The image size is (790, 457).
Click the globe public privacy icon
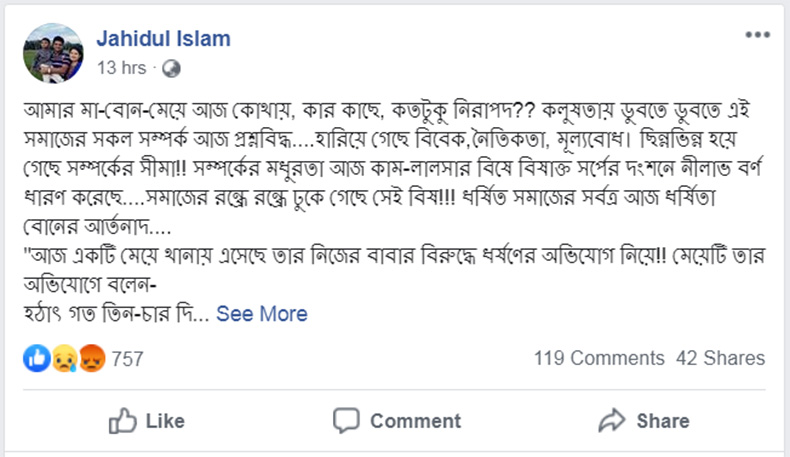coord(171,69)
